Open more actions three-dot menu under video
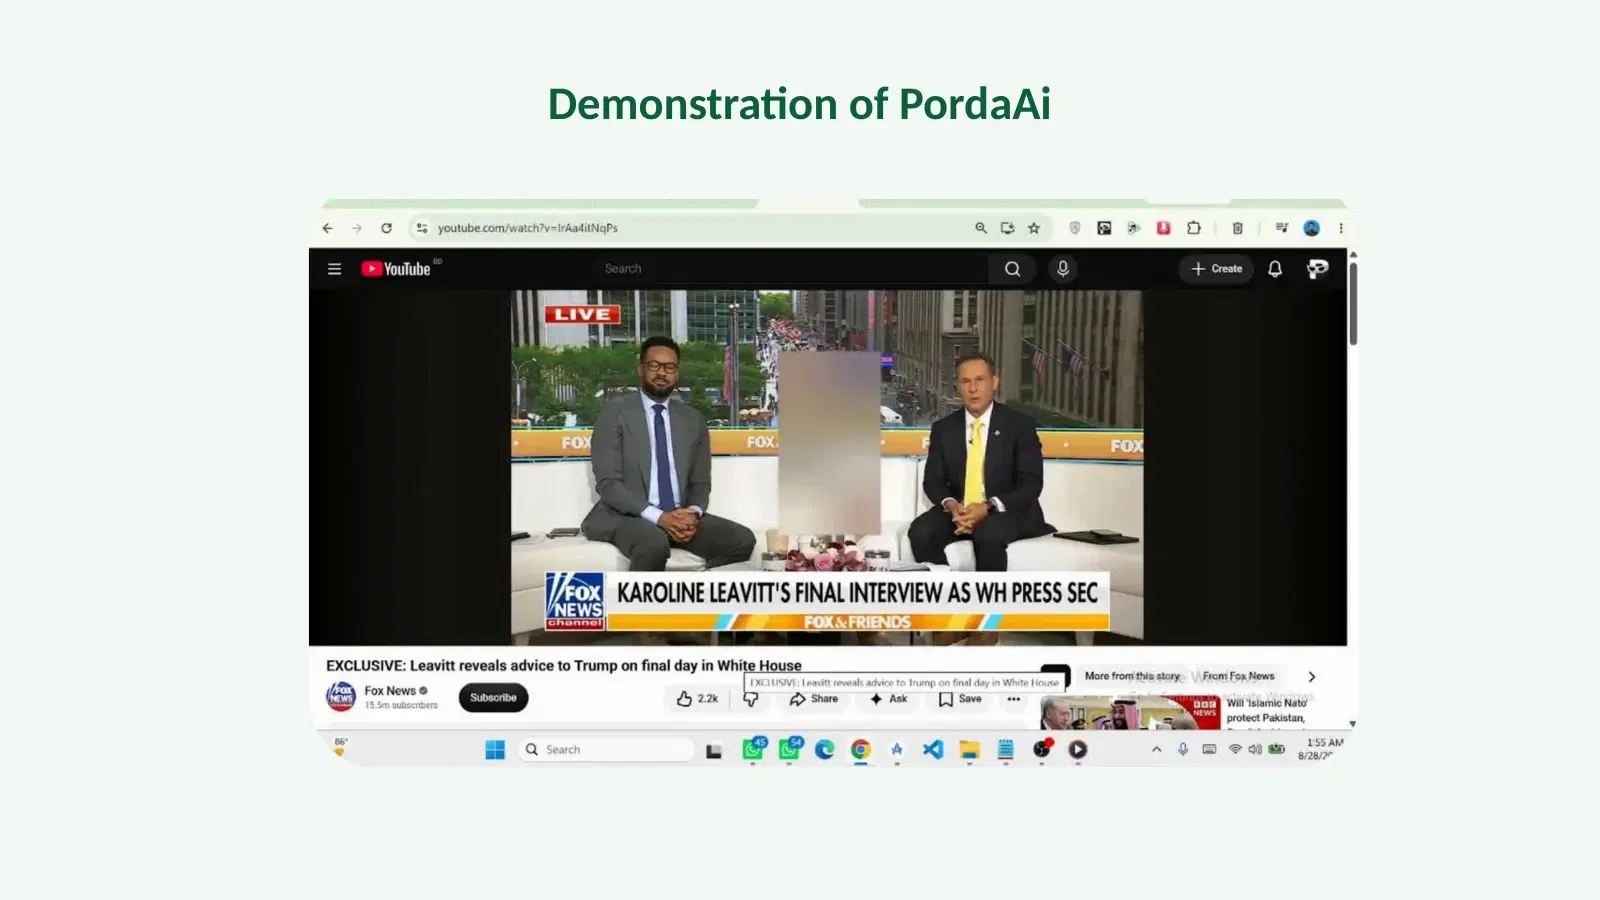 pyautogui.click(x=1014, y=699)
